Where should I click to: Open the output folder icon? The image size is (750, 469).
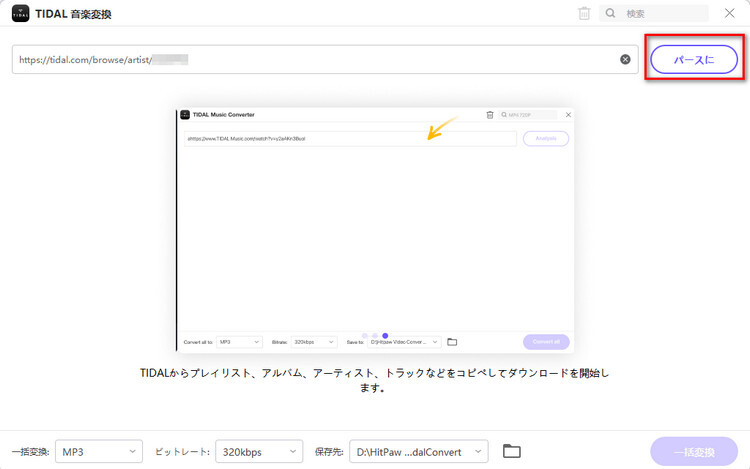point(512,451)
